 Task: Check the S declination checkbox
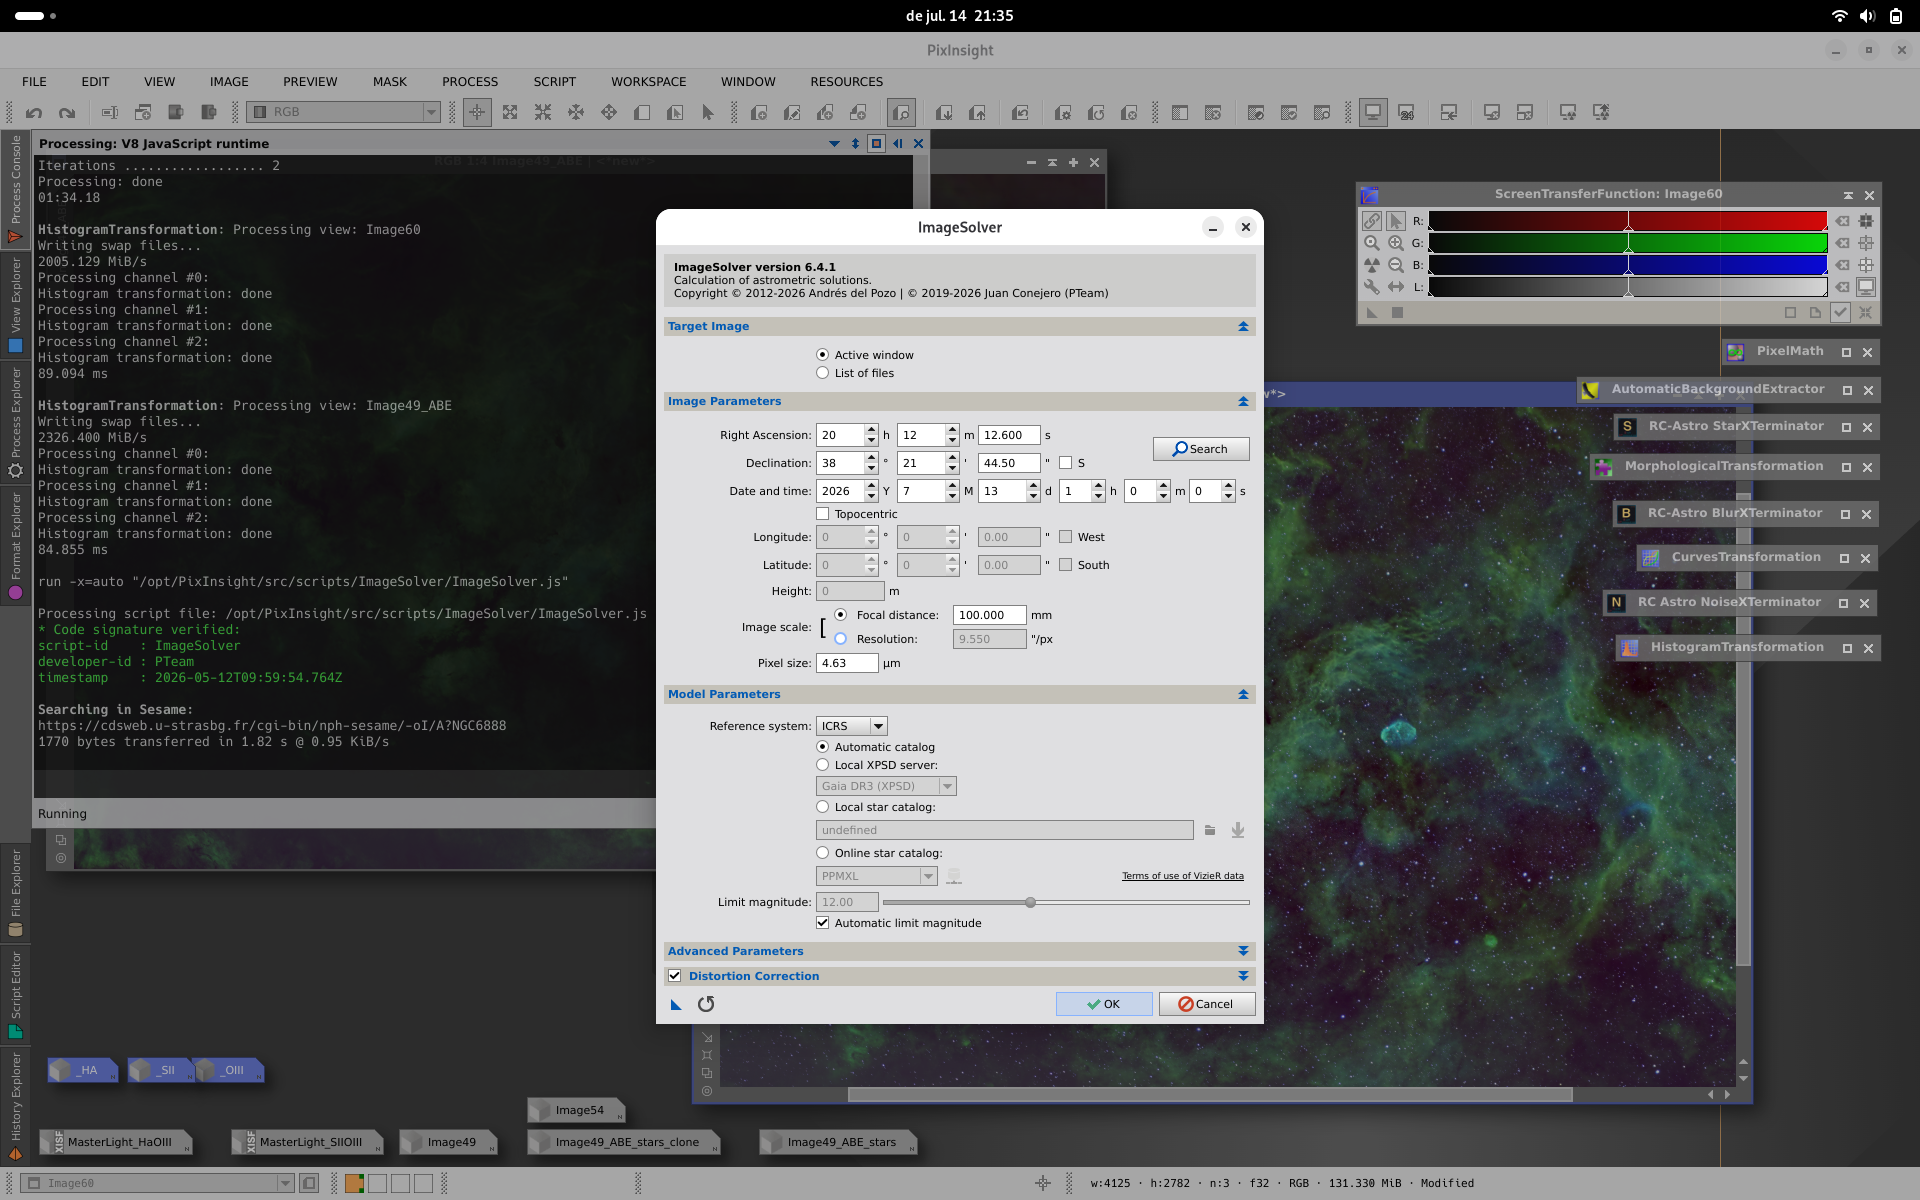click(1065, 463)
